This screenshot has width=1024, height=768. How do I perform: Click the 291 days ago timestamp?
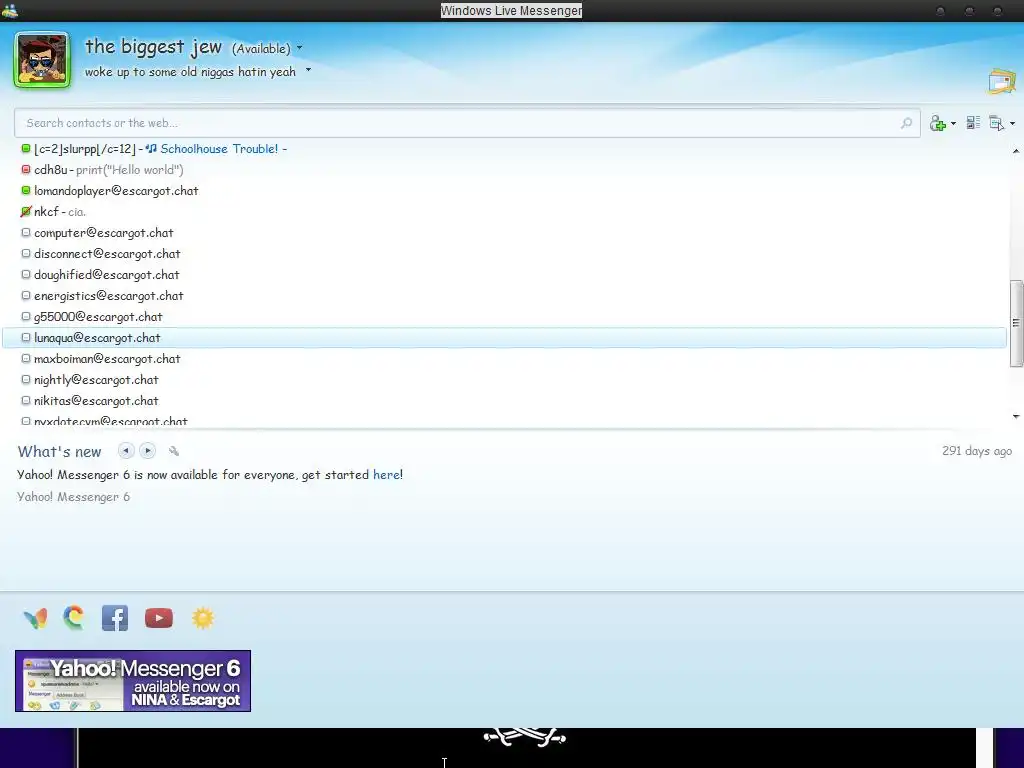point(977,451)
